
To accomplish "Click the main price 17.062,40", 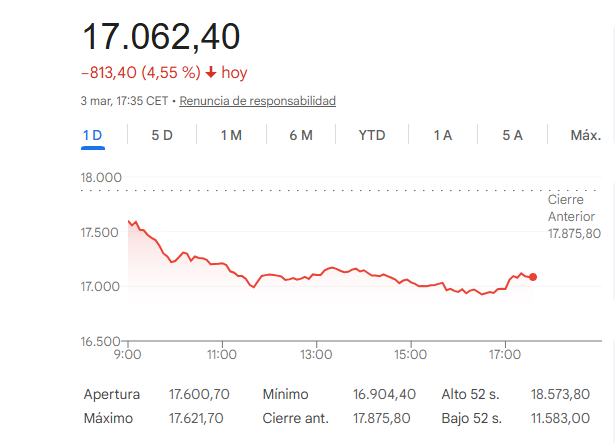I will tap(161, 37).
